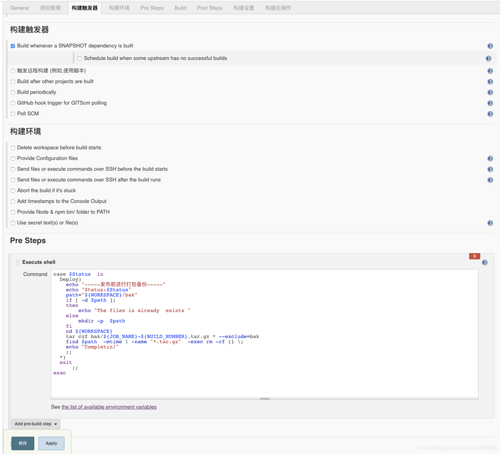Switch to the 构建后操作 tab

[x=278, y=8]
